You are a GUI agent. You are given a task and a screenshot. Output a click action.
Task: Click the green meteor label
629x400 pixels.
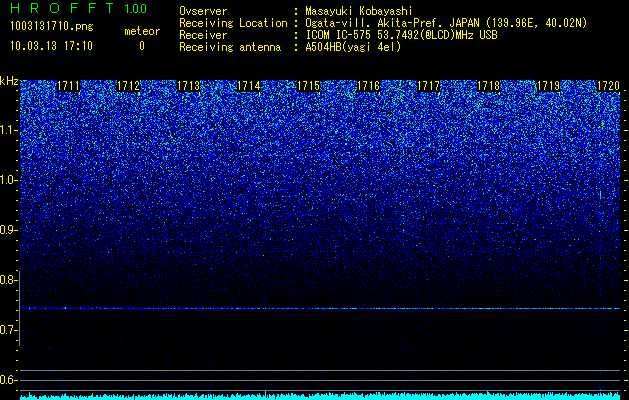[142, 31]
